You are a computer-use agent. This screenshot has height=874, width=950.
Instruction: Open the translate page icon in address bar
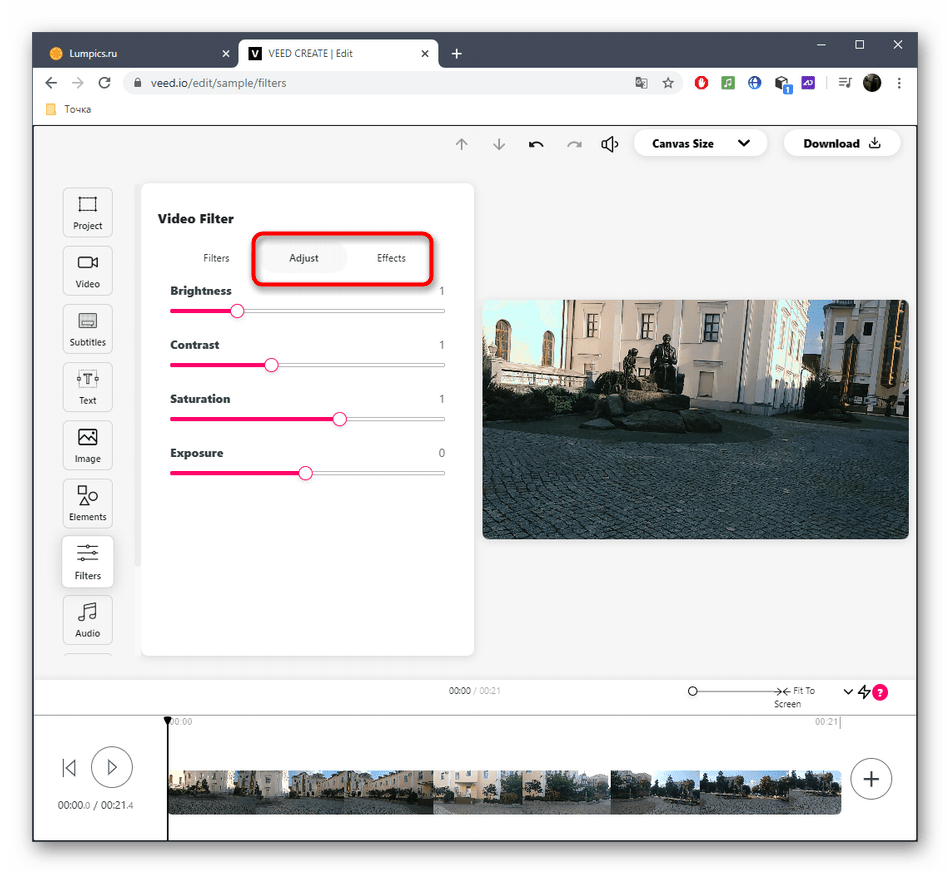point(641,83)
